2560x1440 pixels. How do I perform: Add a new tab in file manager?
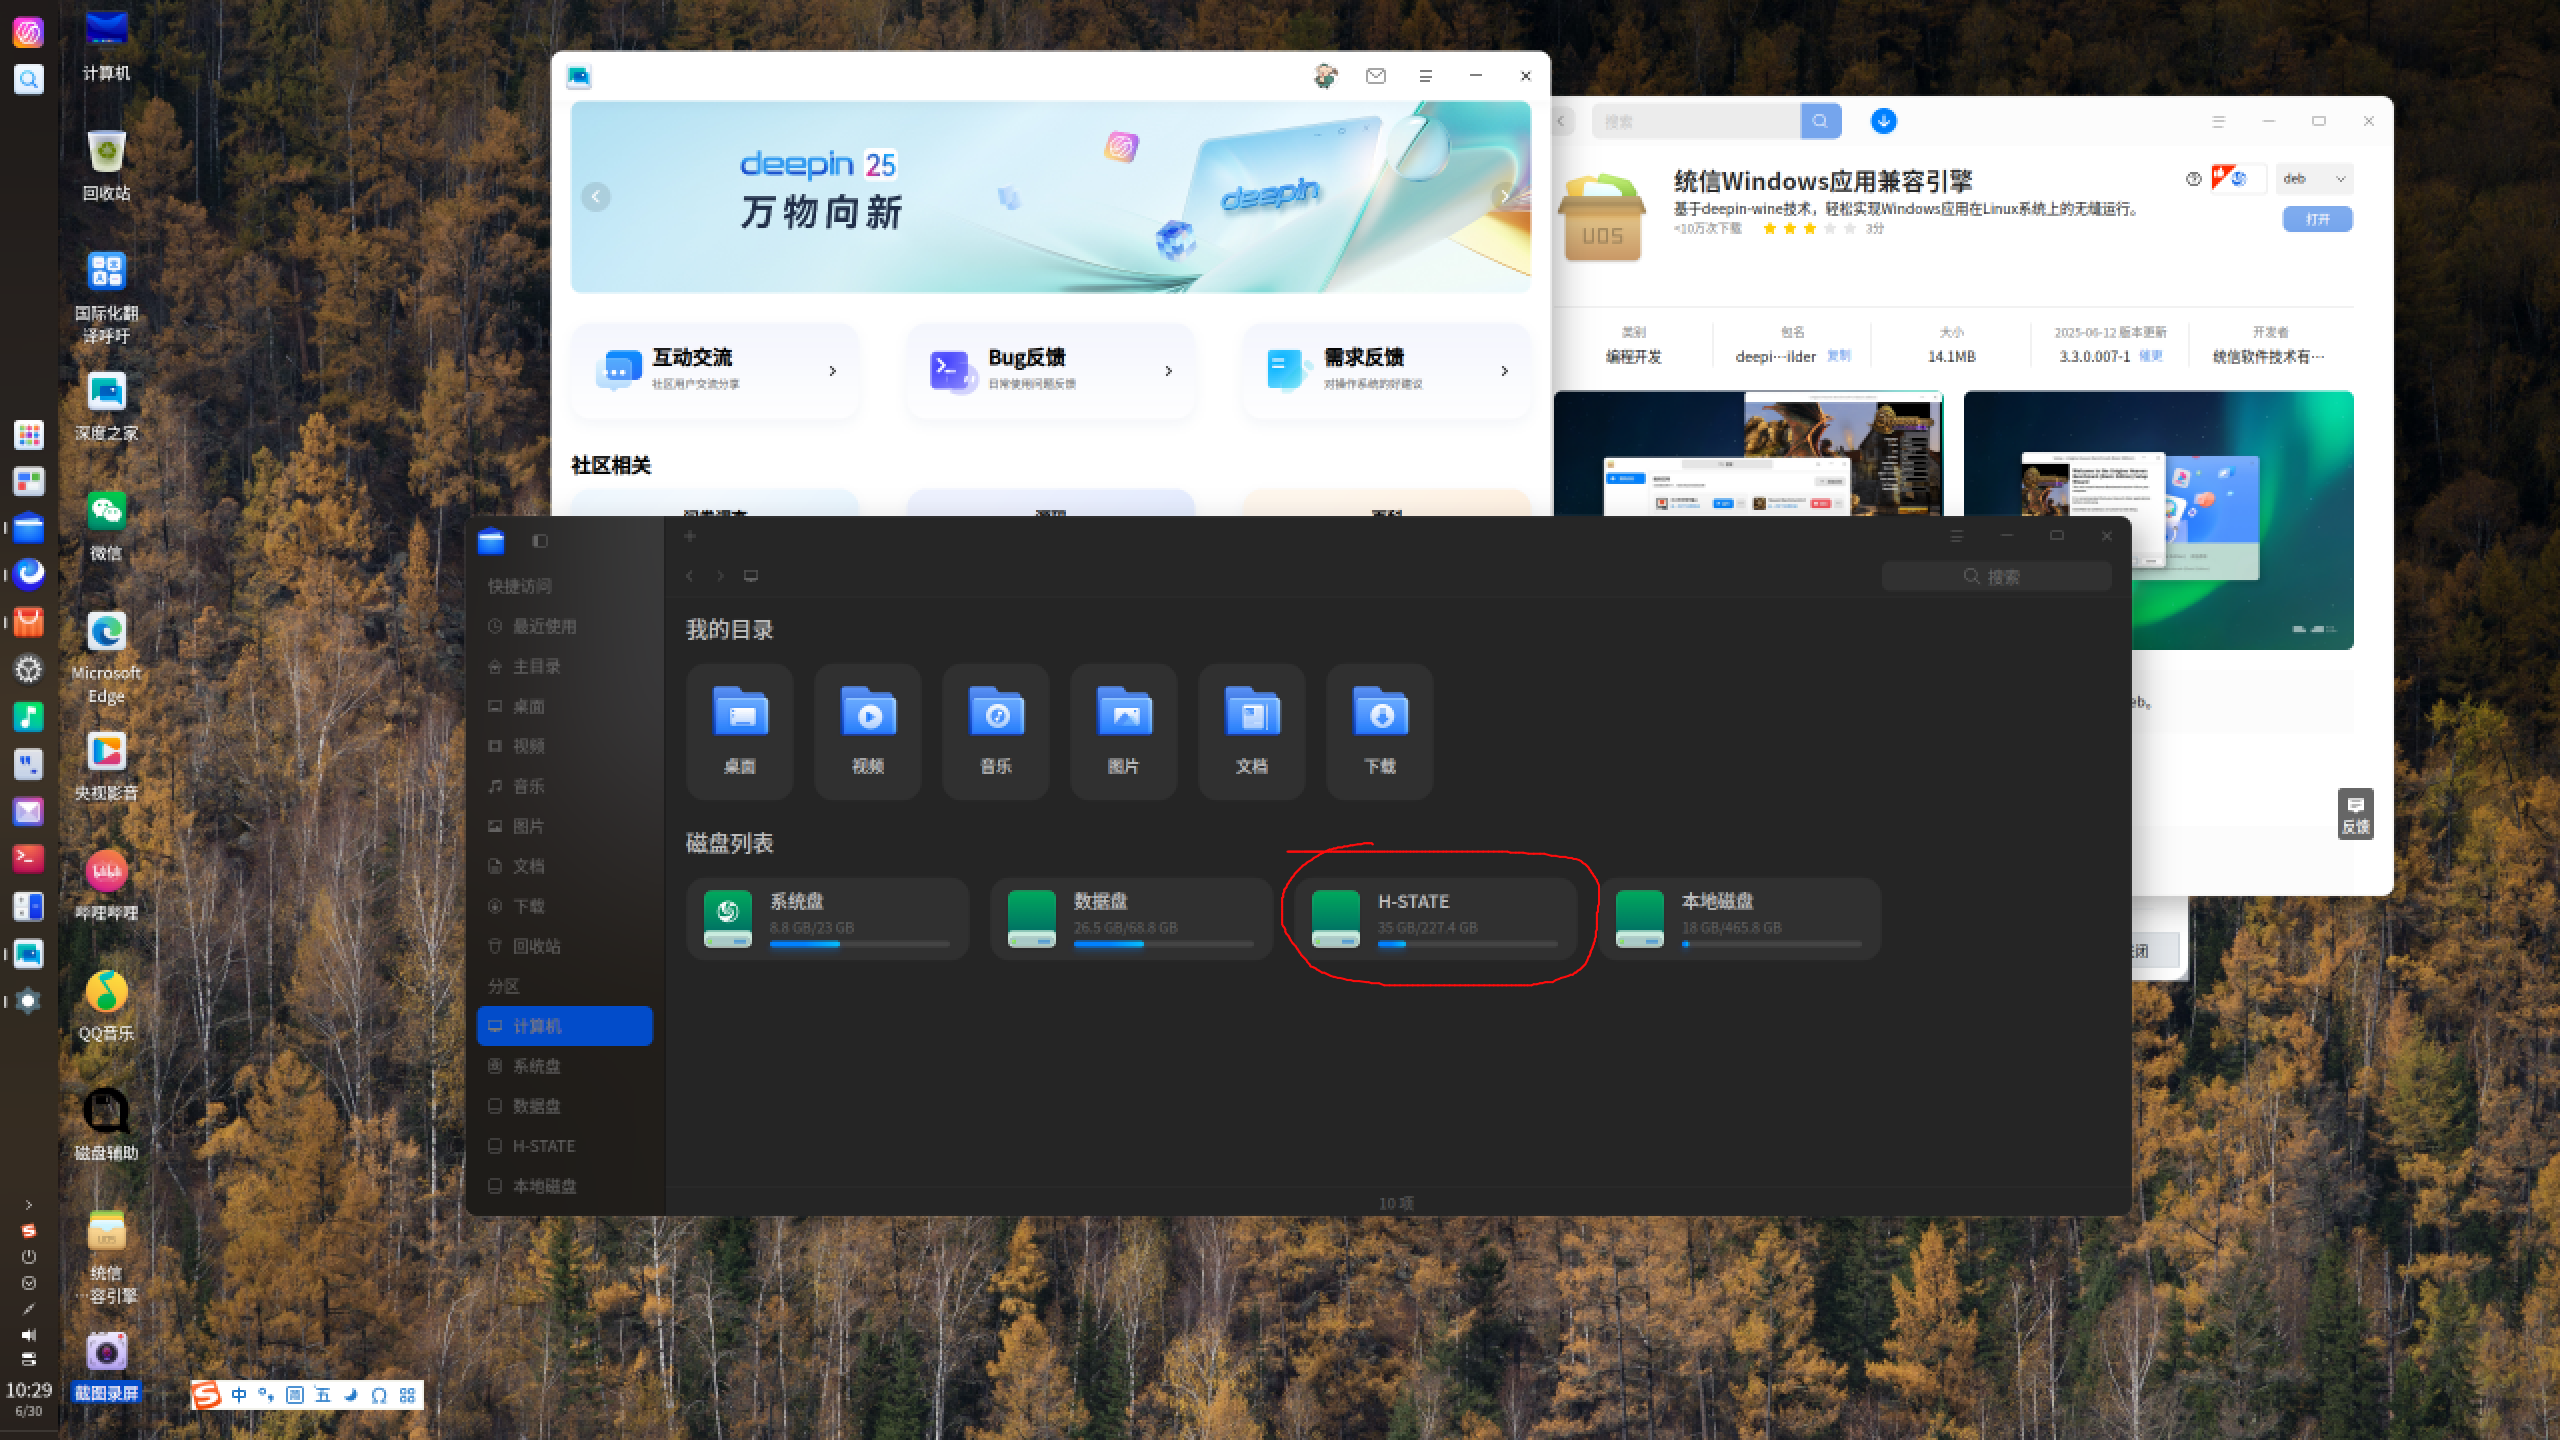(689, 537)
